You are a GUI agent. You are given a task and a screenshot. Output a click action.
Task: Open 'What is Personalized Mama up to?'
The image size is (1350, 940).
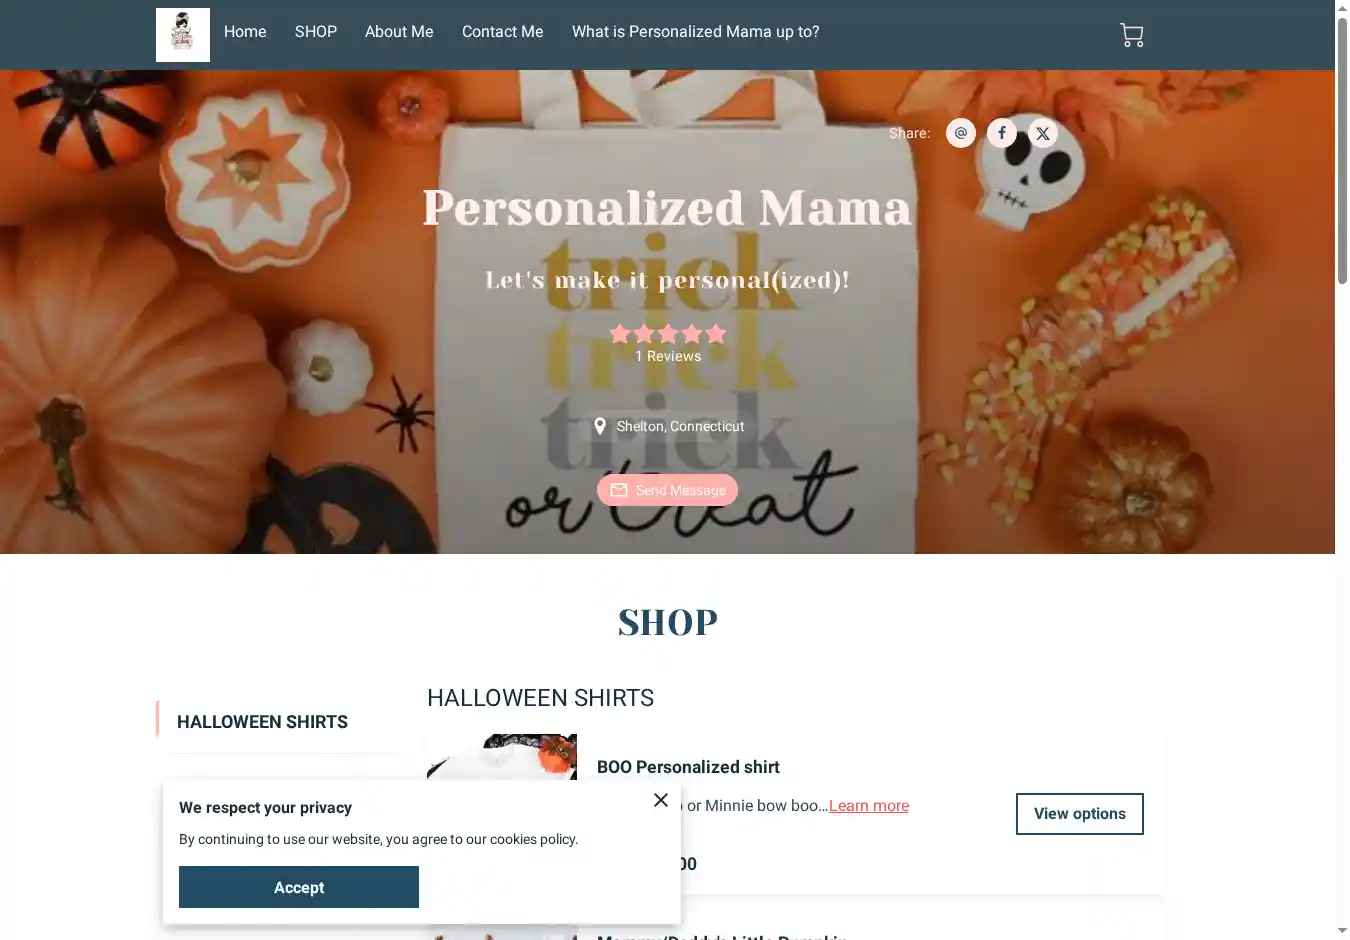coord(696,32)
